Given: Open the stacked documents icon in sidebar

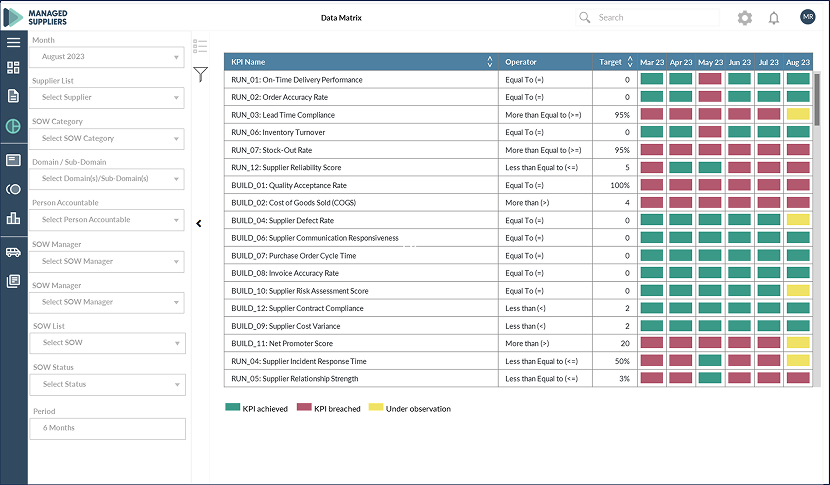Looking at the screenshot, I should click(x=13, y=281).
